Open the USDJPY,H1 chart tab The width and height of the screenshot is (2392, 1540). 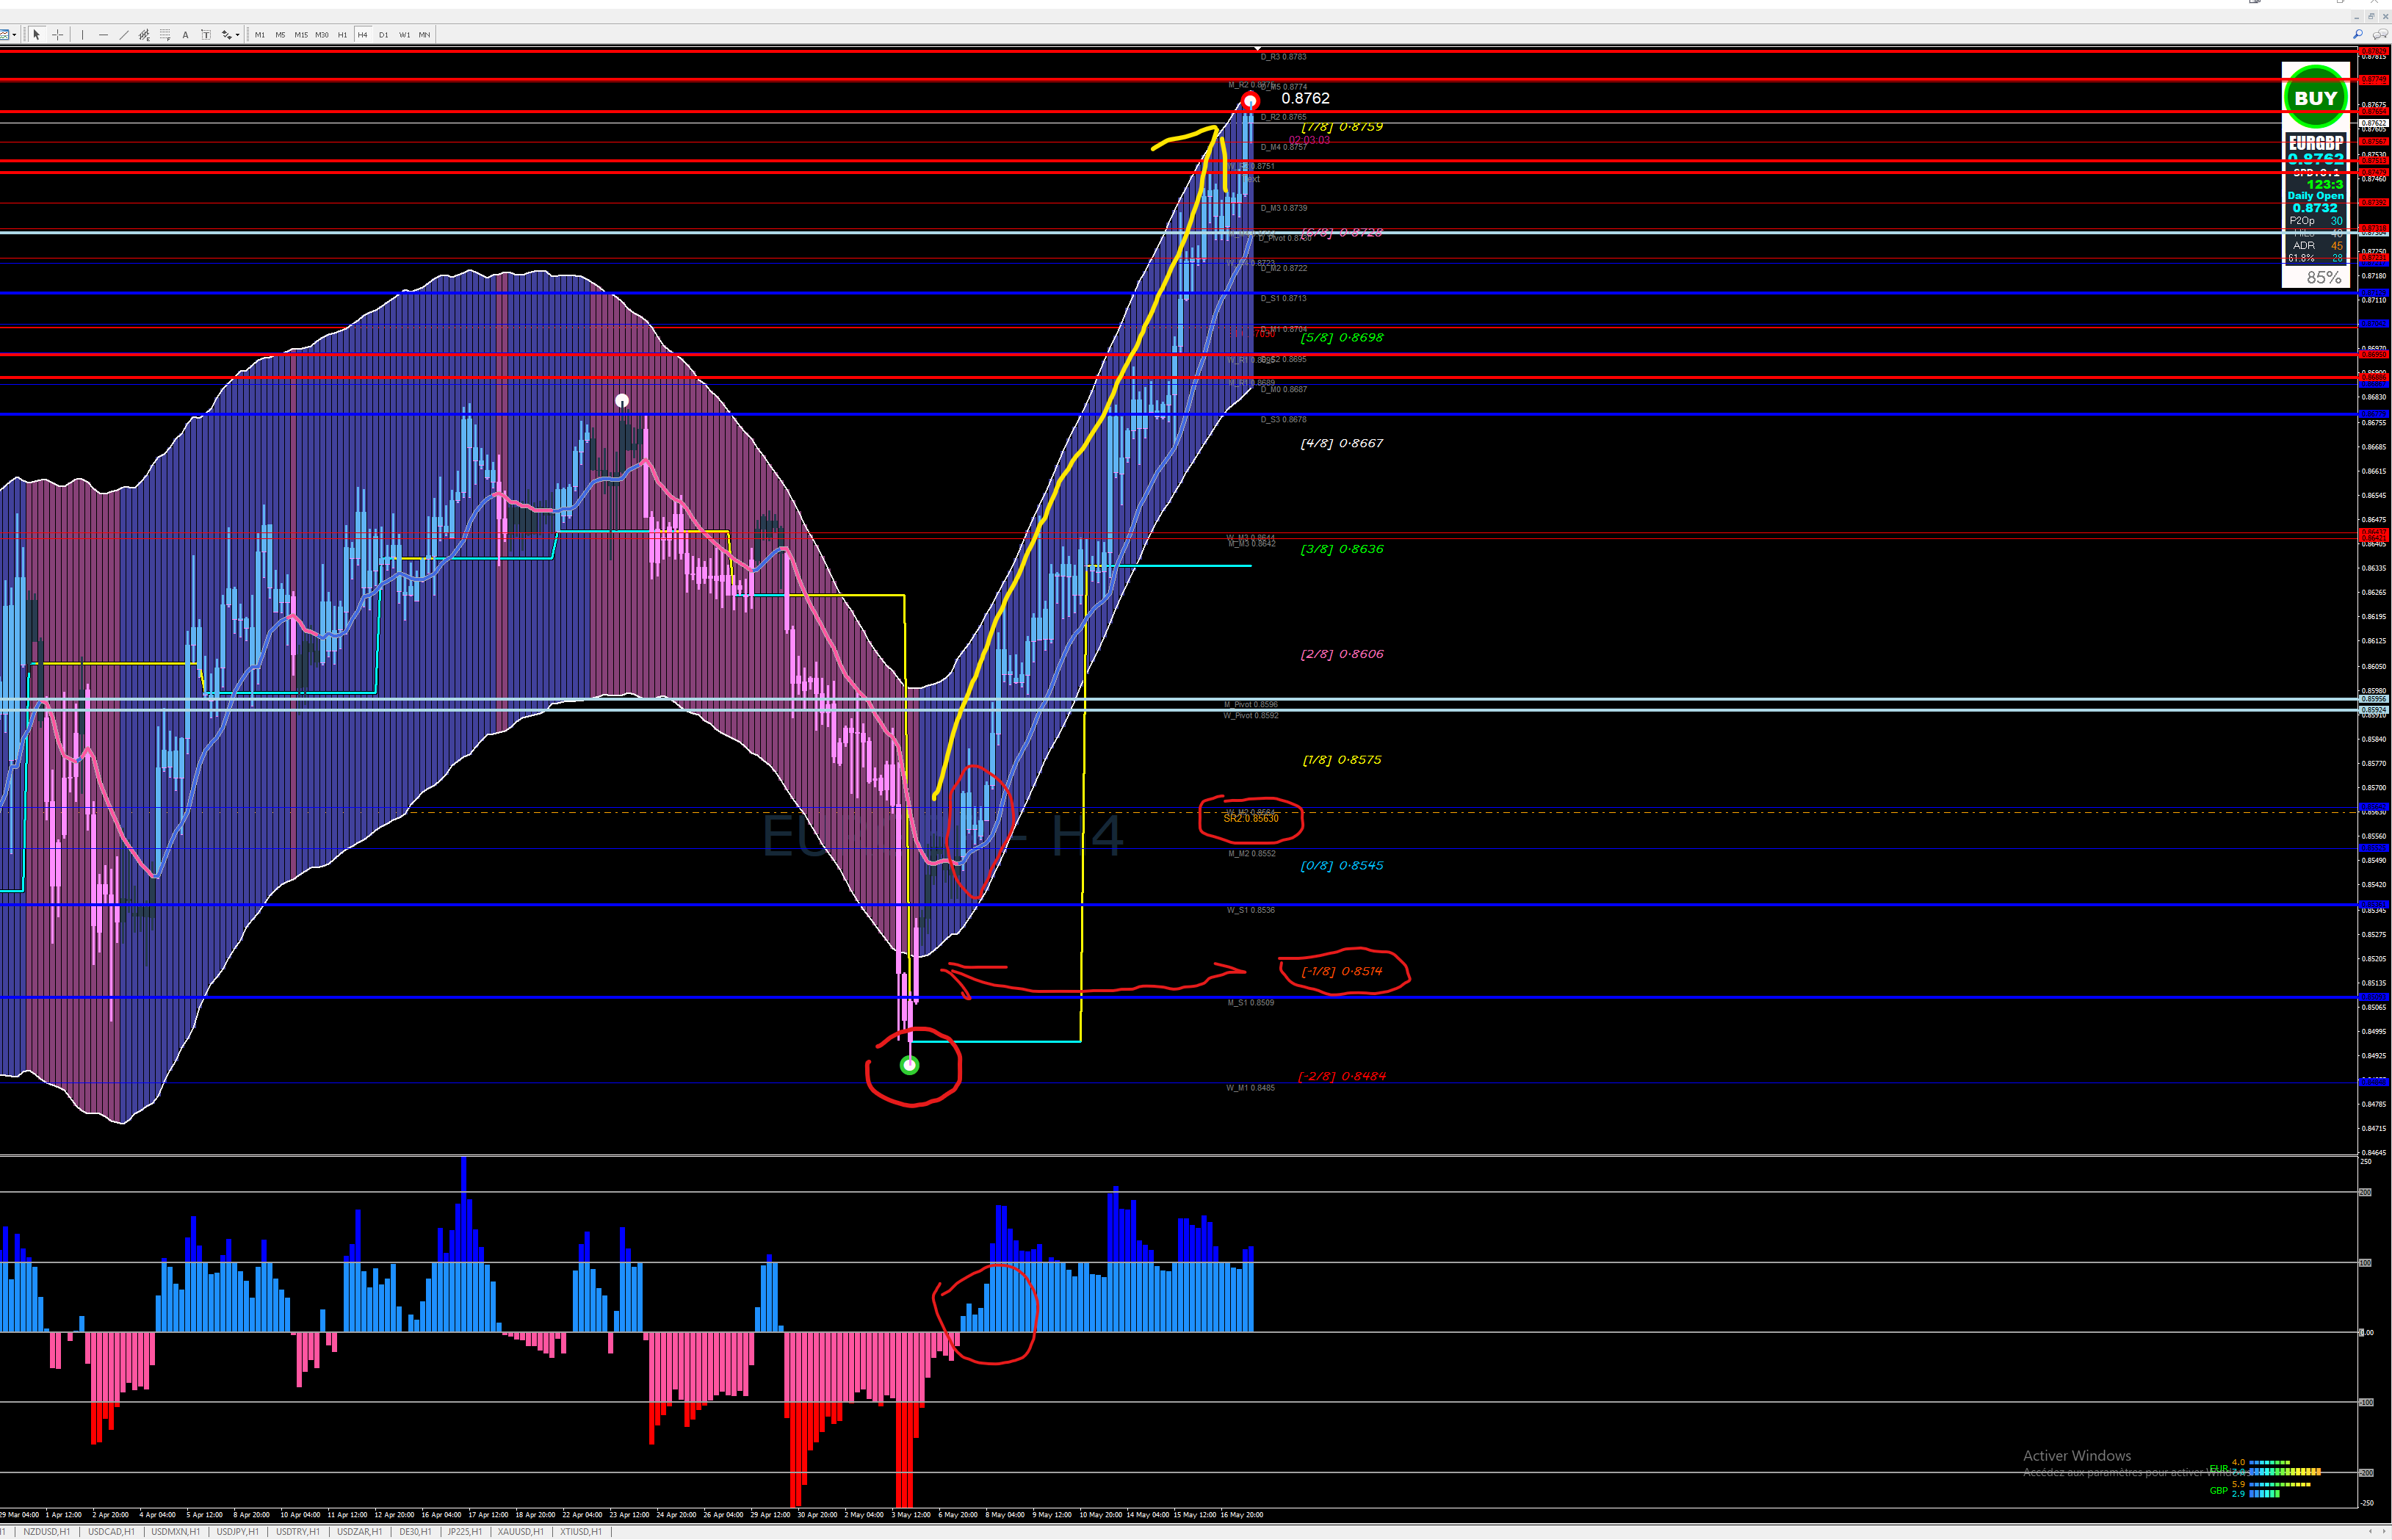237,1532
